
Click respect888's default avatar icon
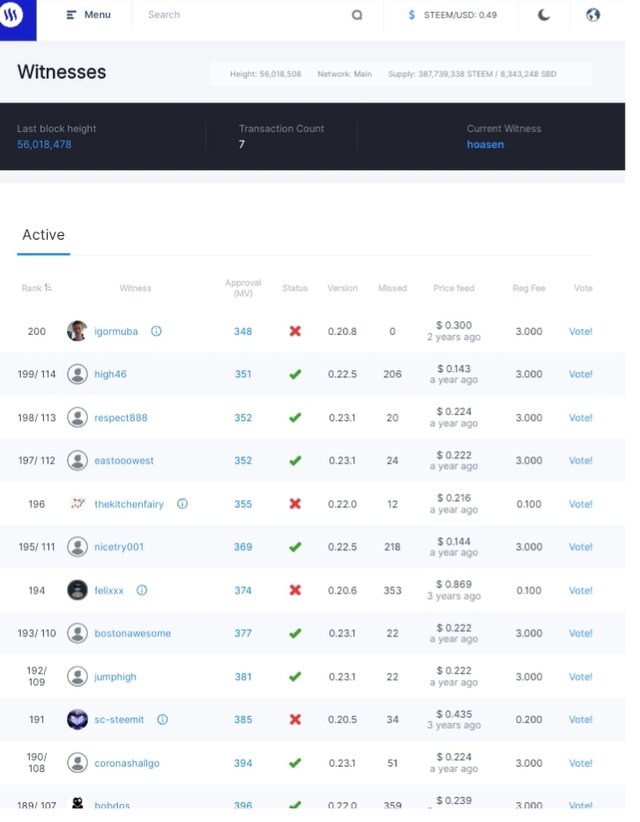(x=77, y=418)
